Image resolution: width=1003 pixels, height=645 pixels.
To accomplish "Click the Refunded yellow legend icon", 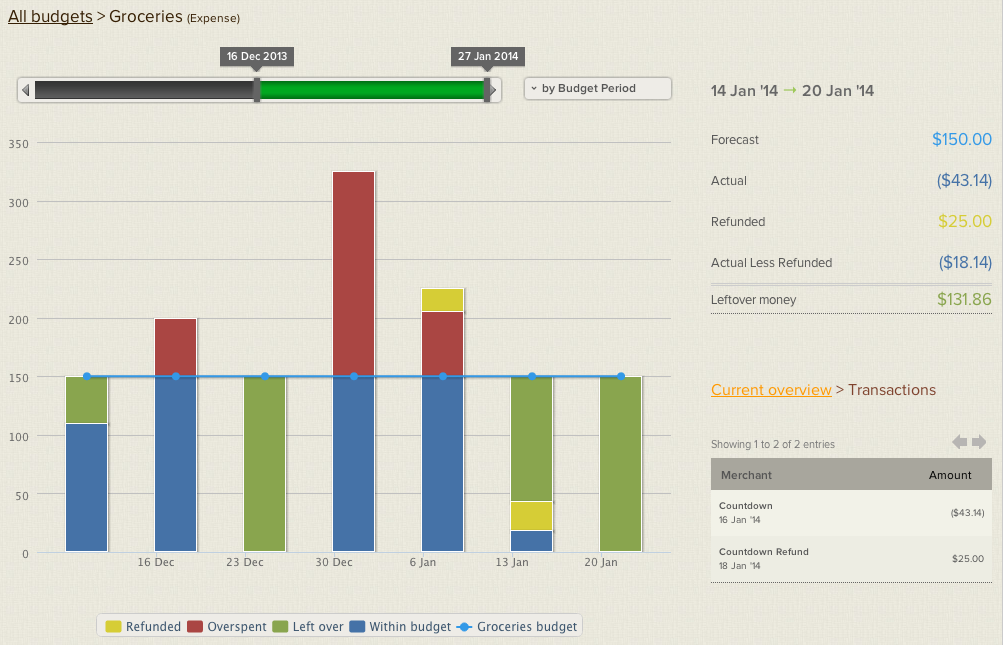I will tap(113, 627).
